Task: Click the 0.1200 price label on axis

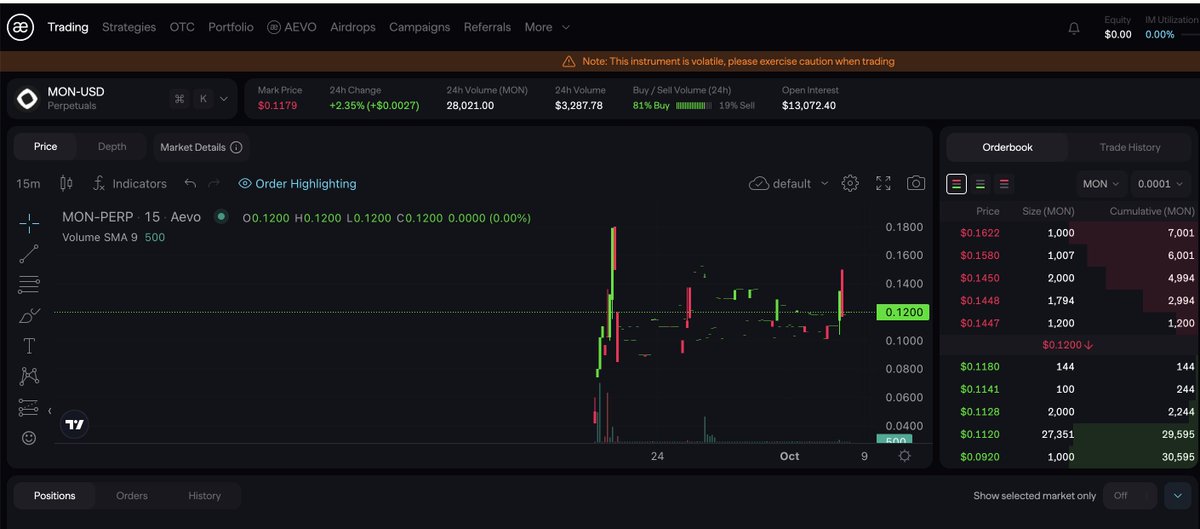Action: point(902,313)
